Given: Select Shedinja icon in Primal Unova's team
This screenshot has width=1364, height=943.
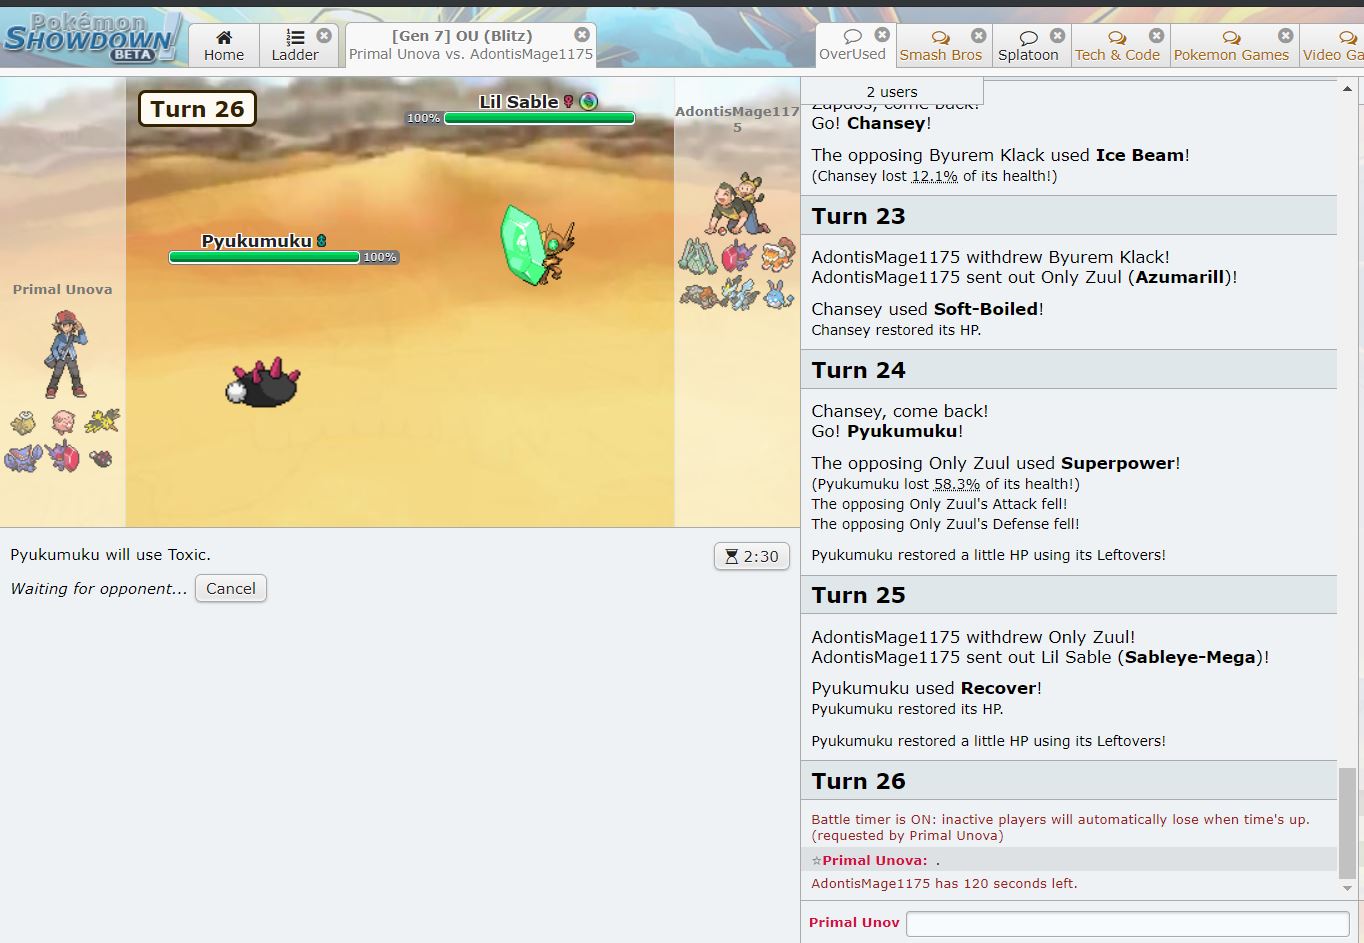Looking at the screenshot, I should [24, 422].
